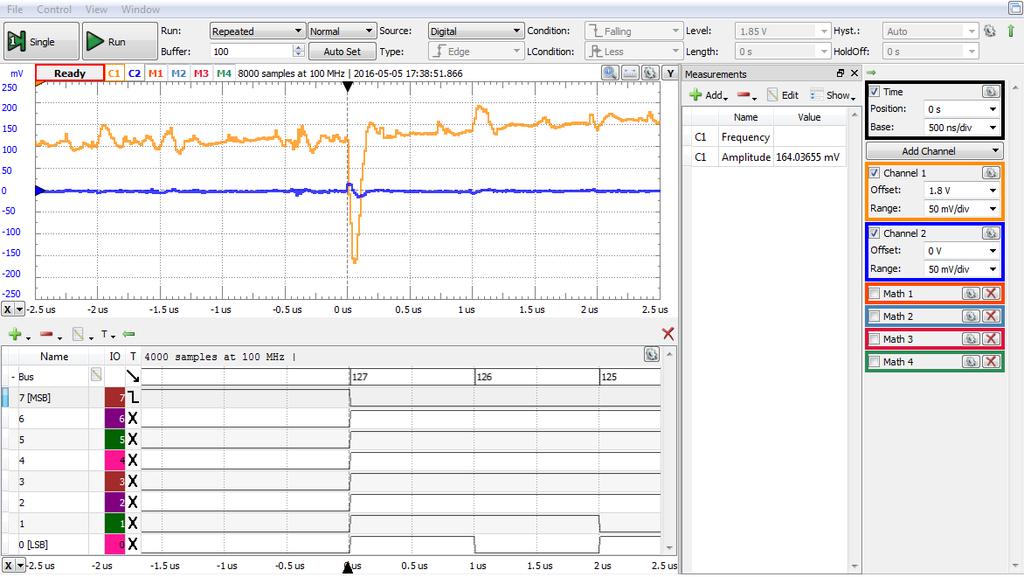1024x577 pixels.
Task: Toggle the Y cursor button above plot
Action: pyautogui.click(x=669, y=73)
